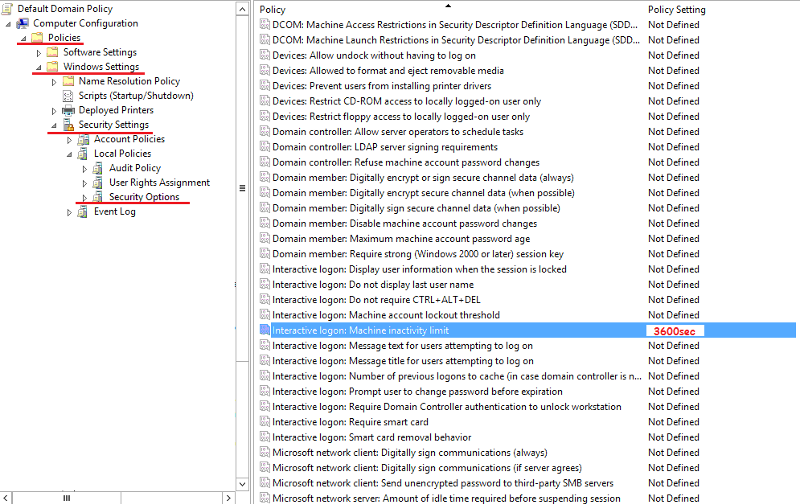Click the Computer Configuration icon
Screen dimensions: 800x504
(x=22, y=23)
